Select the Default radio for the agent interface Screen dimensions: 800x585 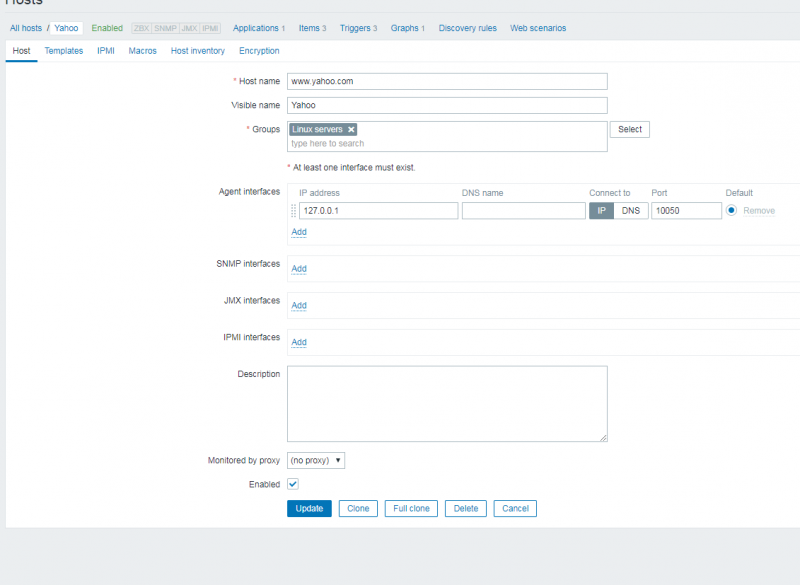(731, 210)
